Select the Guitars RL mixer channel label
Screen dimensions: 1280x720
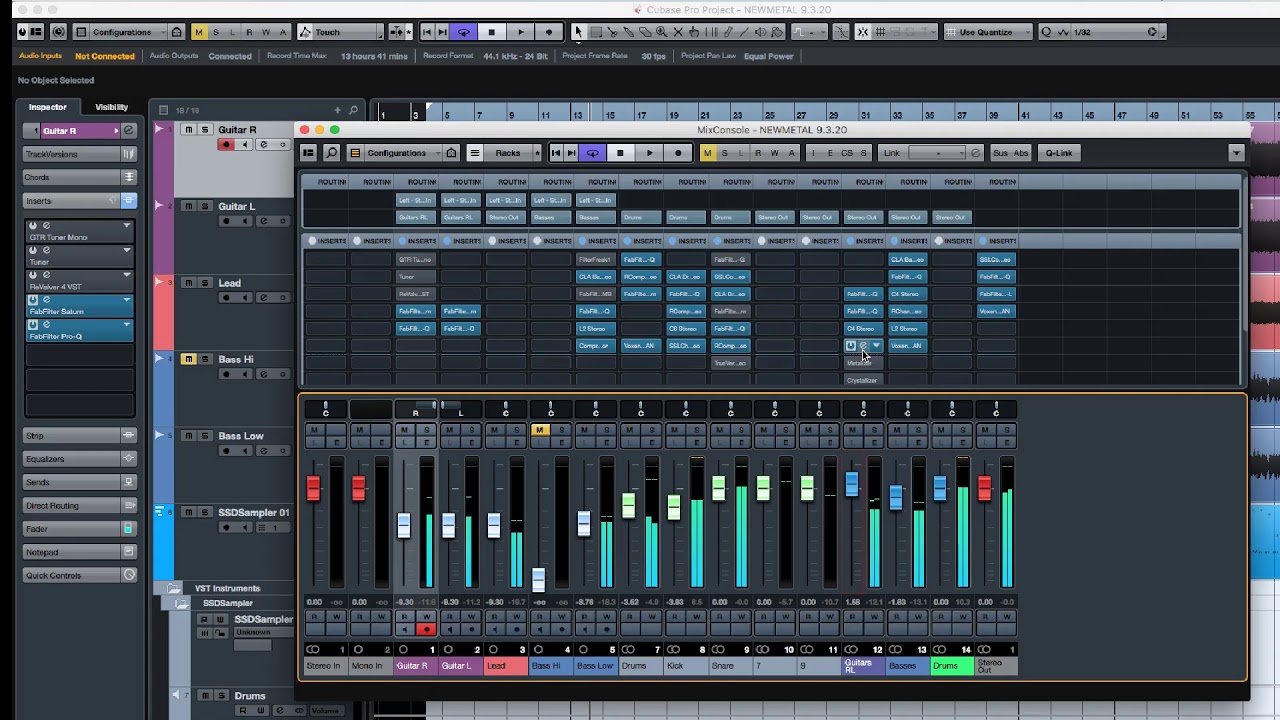point(862,666)
